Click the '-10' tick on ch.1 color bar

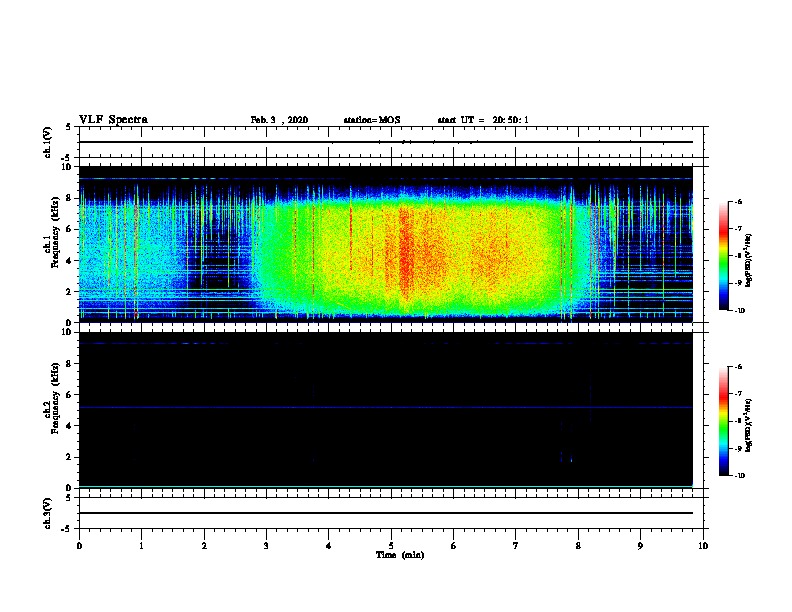click(x=739, y=311)
